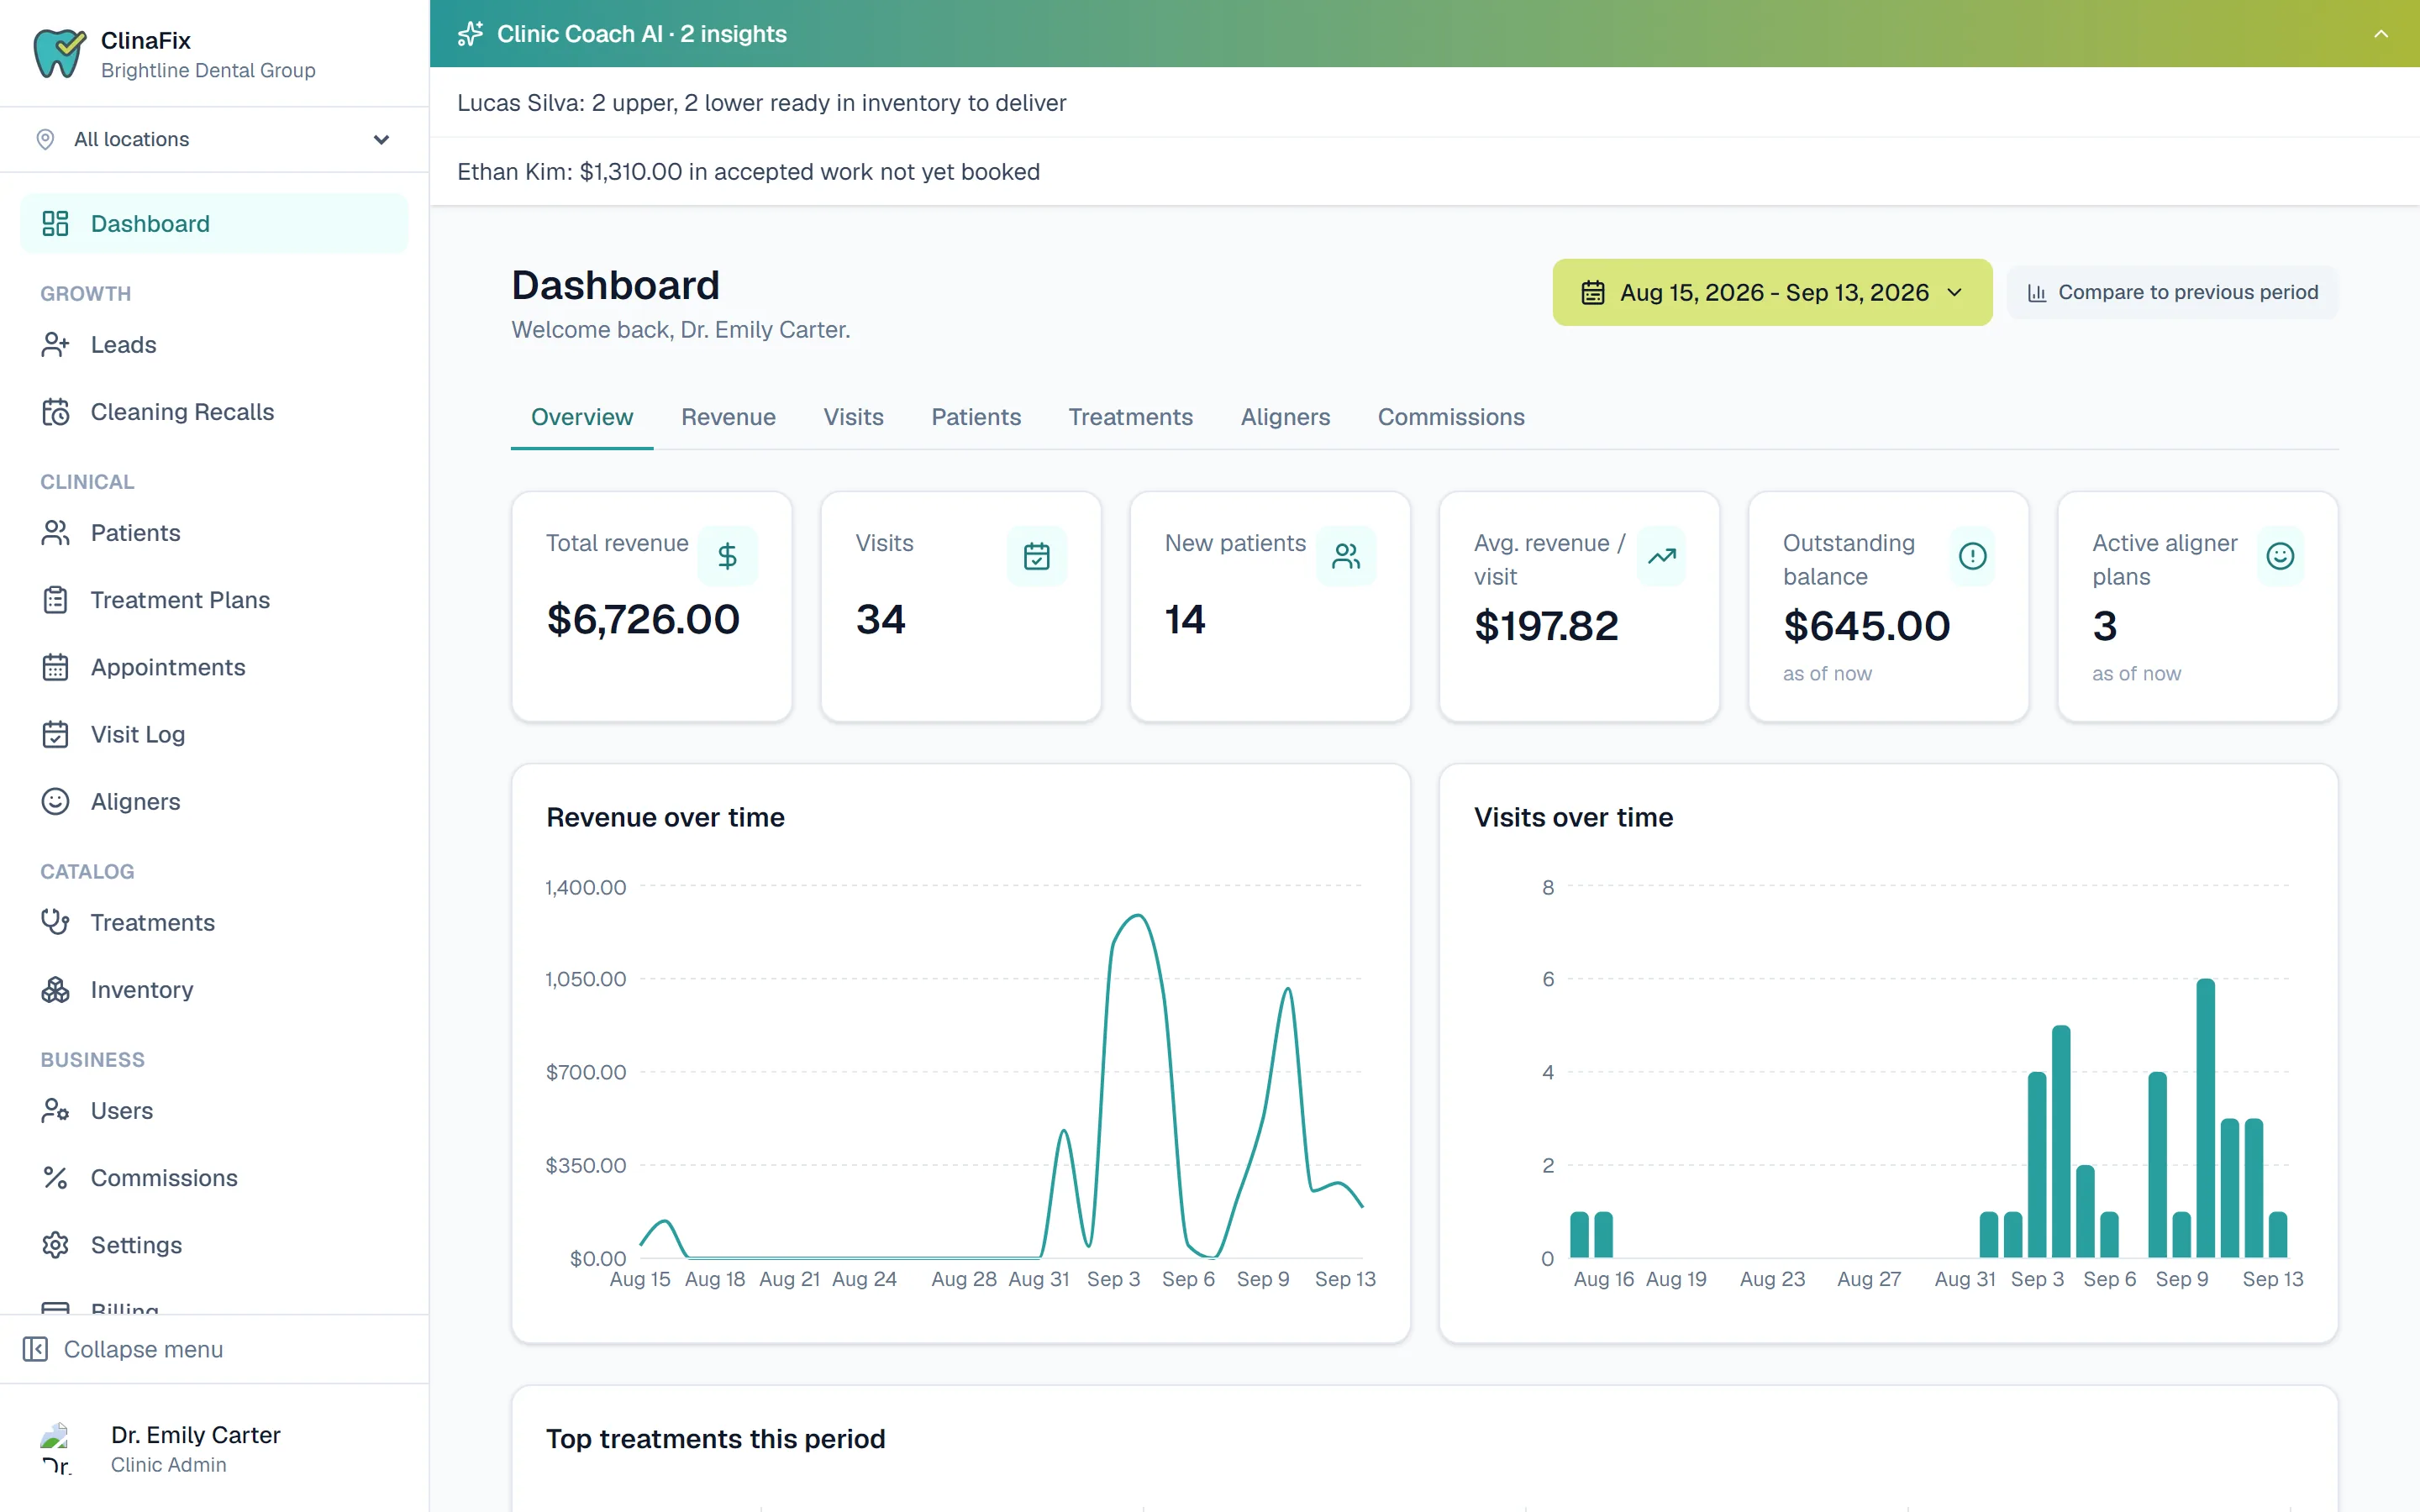This screenshot has height=1512, width=2420.
Task: Click the Clinic Coach AI sparkle icon
Action: pyautogui.click(x=470, y=34)
